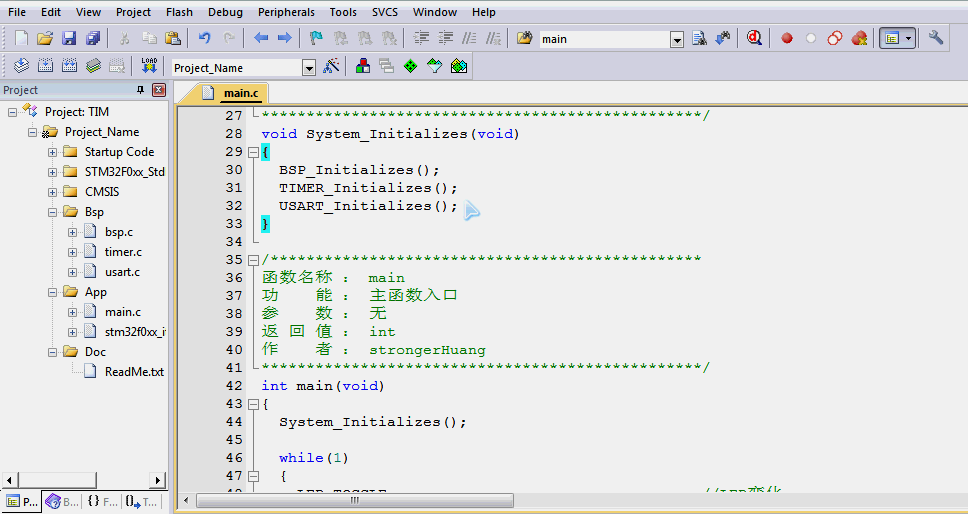Open the Flash menu

pyautogui.click(x=179, y=12)
